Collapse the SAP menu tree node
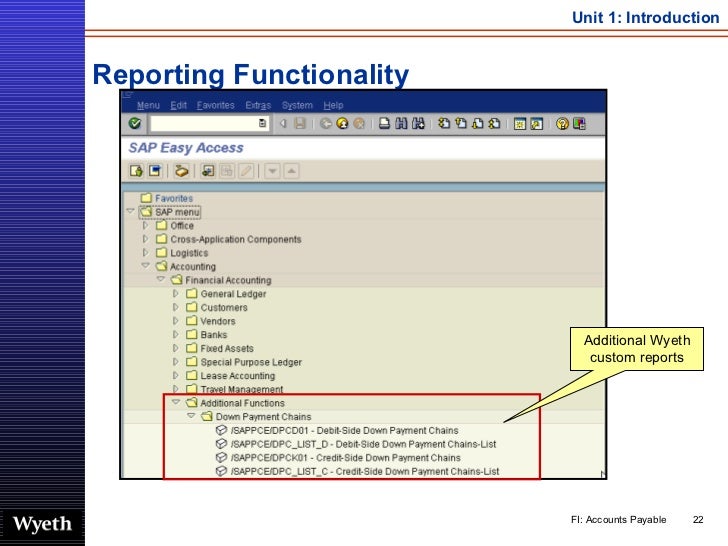The image size is (728, 546). (130, 211)
